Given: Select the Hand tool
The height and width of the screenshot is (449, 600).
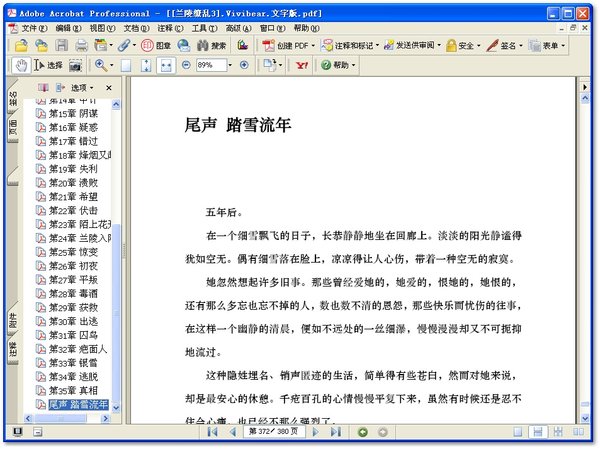Looking at the screenshot, I should 21,65.
